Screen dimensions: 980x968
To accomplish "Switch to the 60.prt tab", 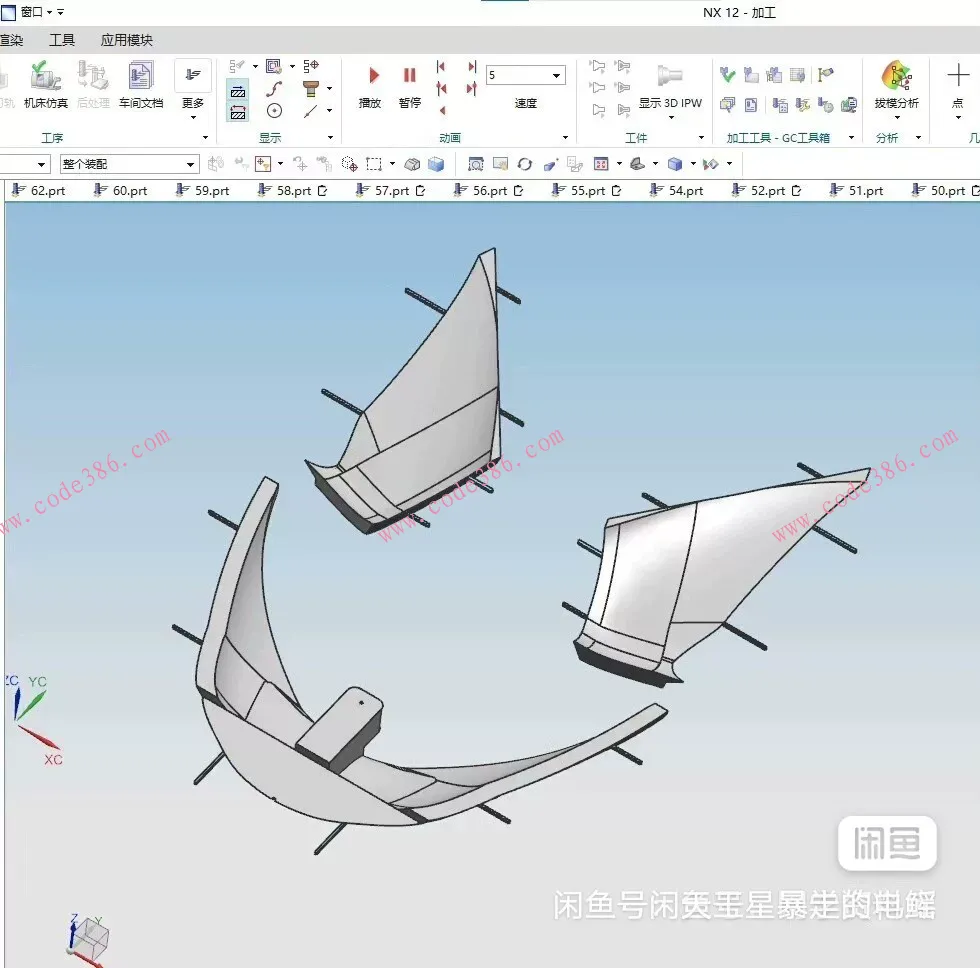I will (120, 191).
